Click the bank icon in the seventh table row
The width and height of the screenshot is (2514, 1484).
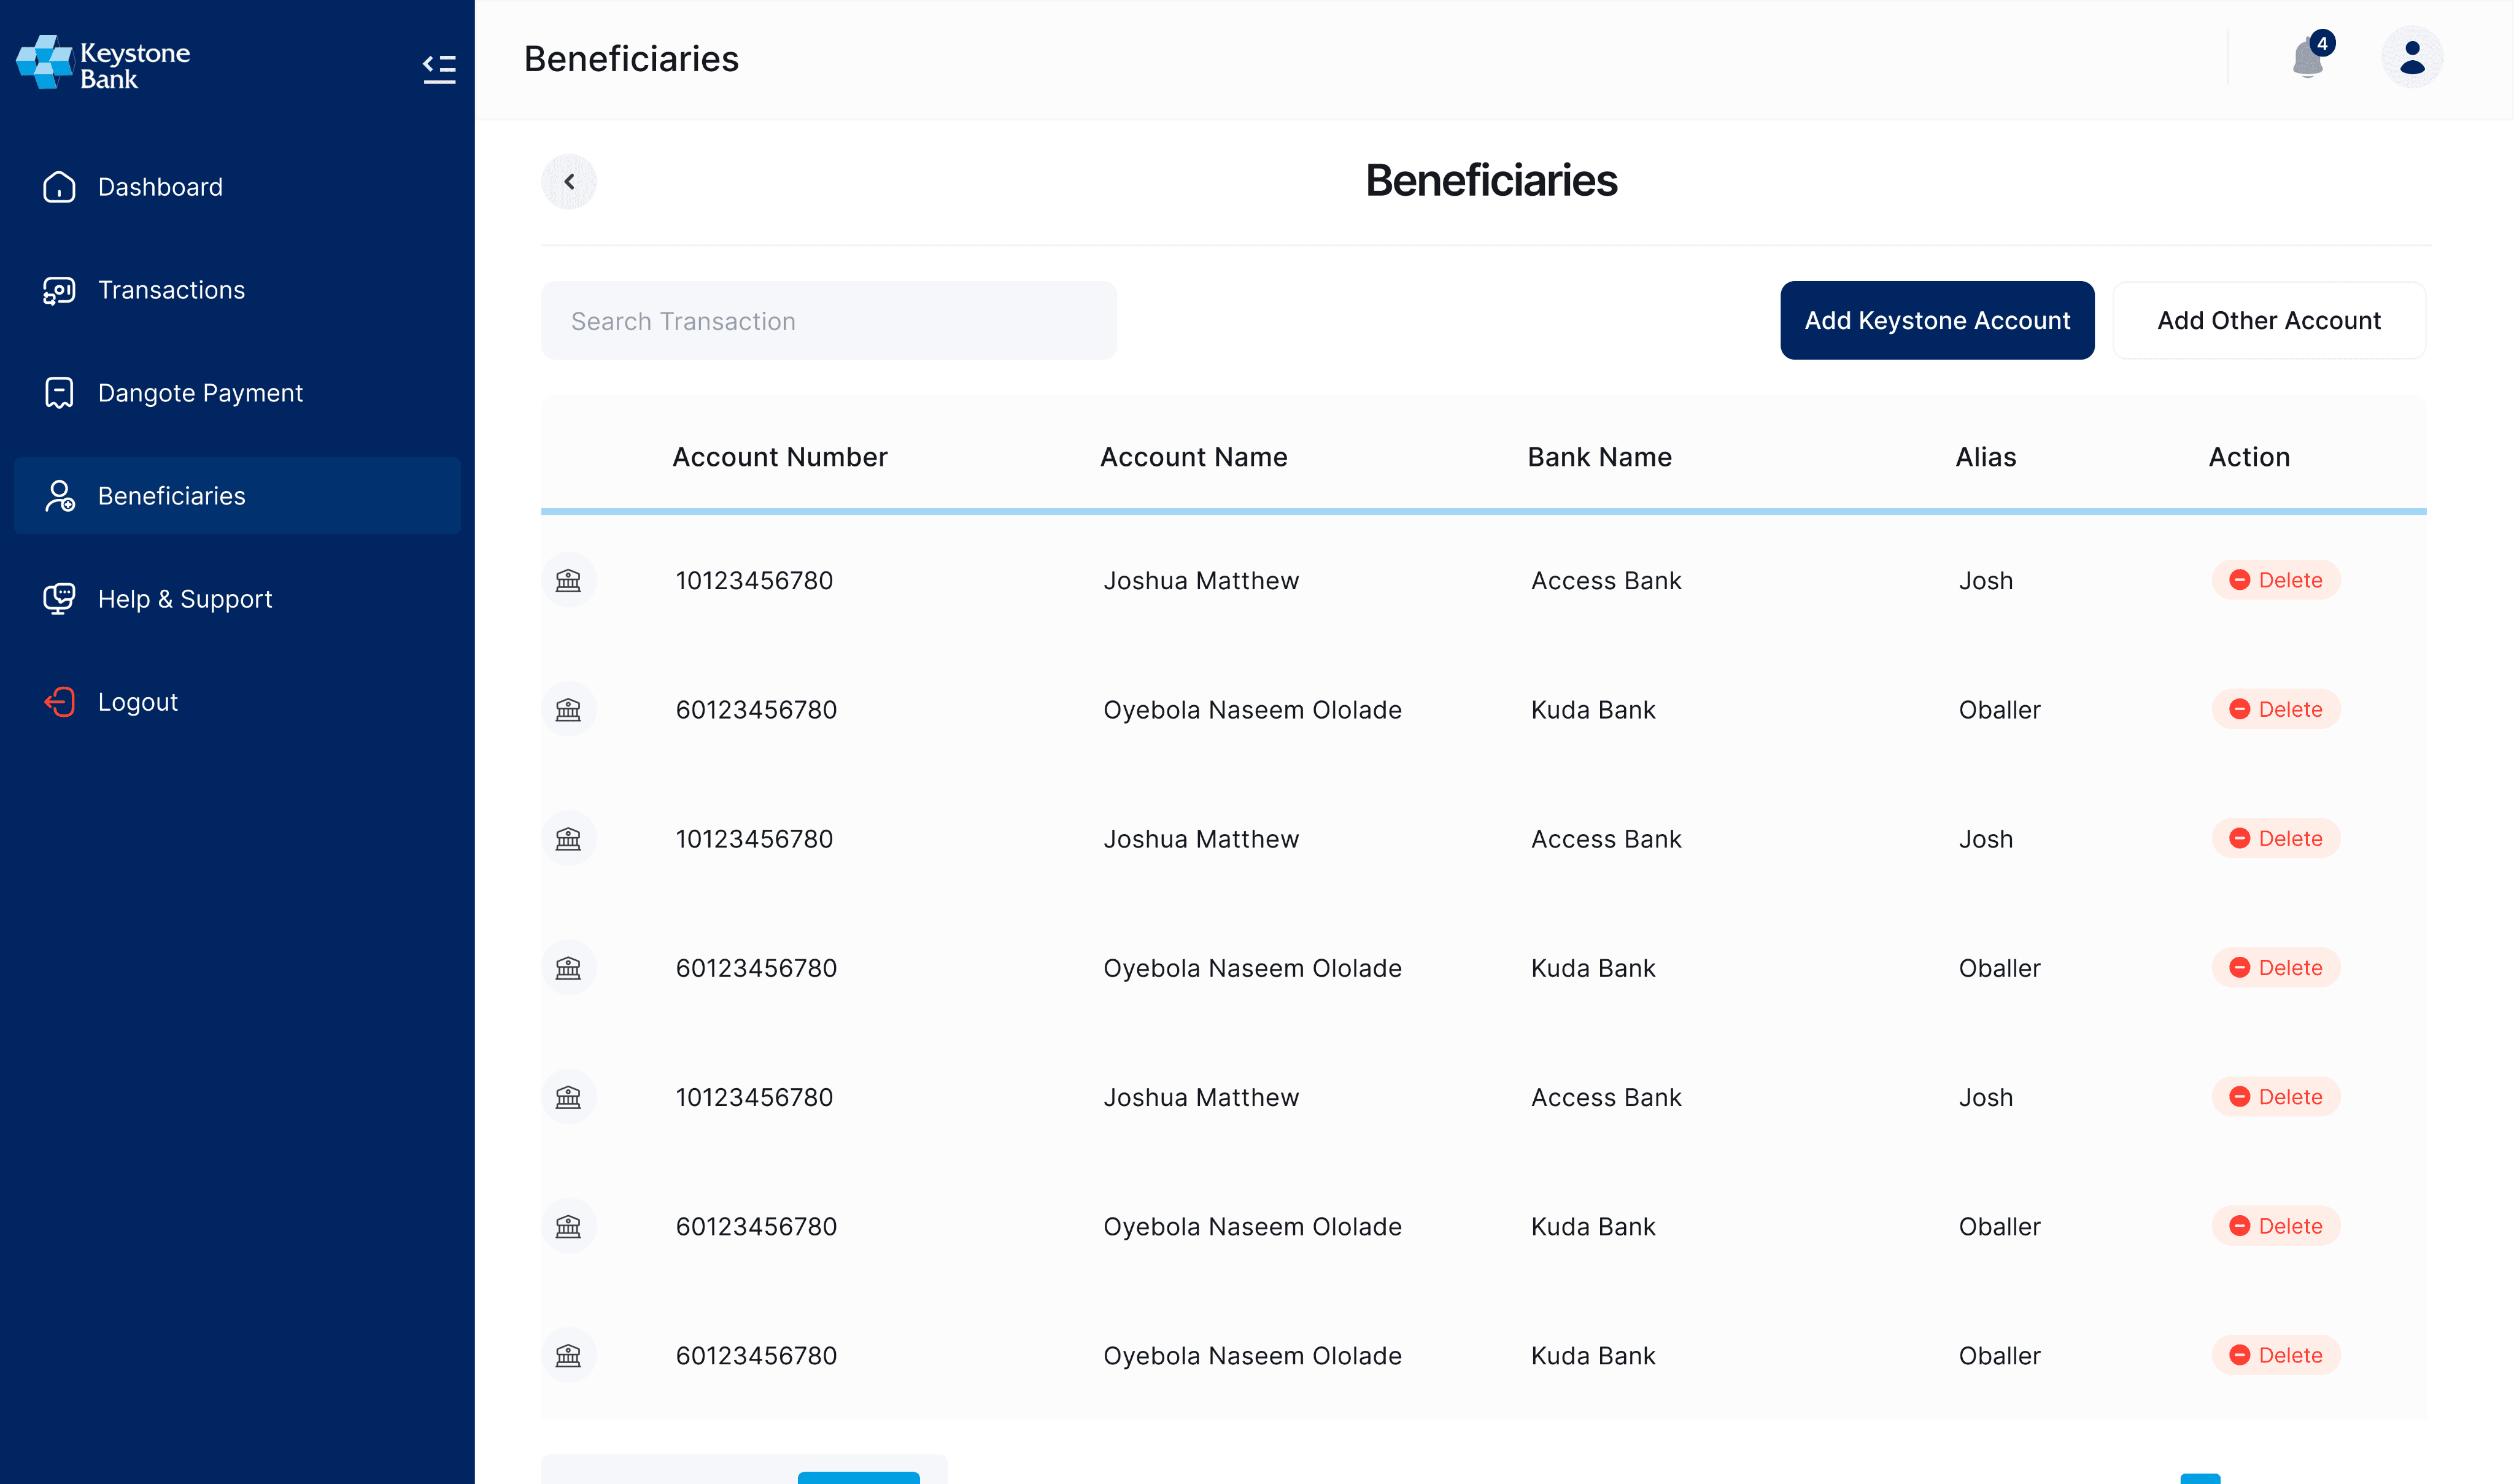(x=568, y=1355)
